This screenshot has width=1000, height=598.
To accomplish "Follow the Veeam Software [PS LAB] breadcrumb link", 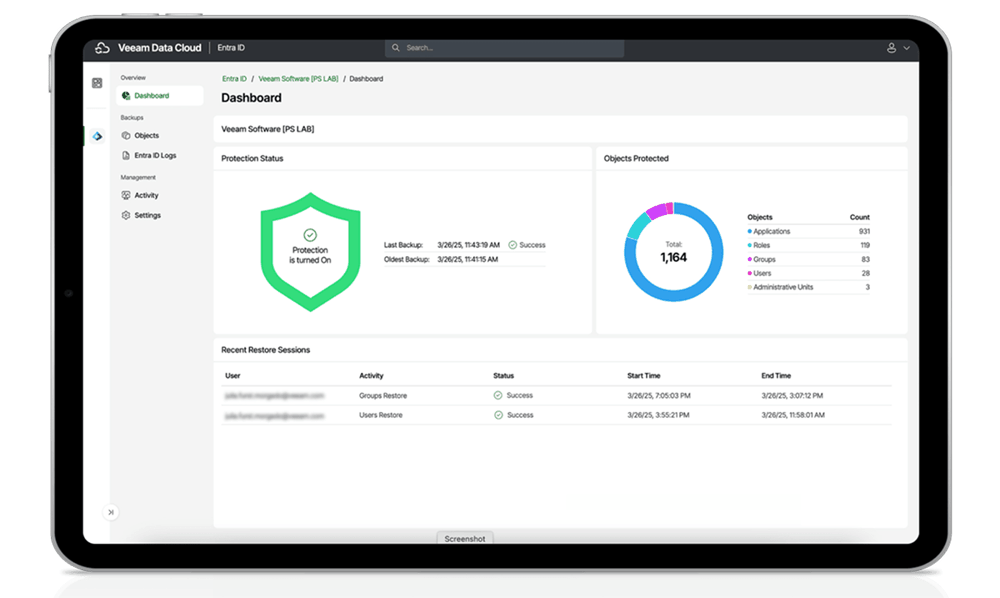I will (x=298, y=79).
